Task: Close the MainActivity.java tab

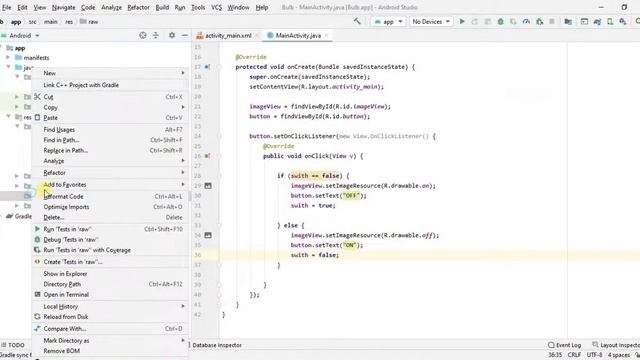Action: click(327, 36)
